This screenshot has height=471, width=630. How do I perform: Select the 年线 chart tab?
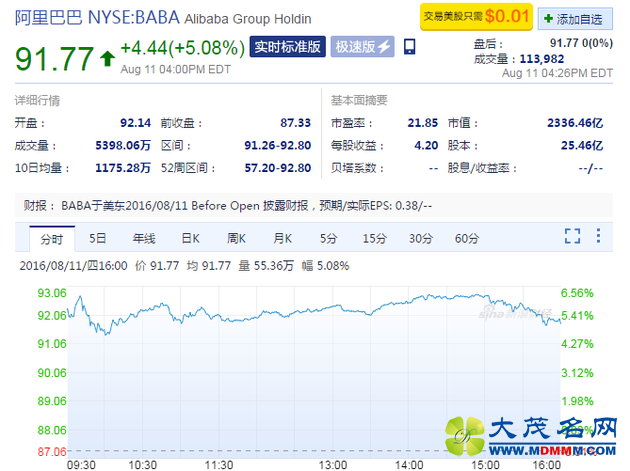(144, 238)
